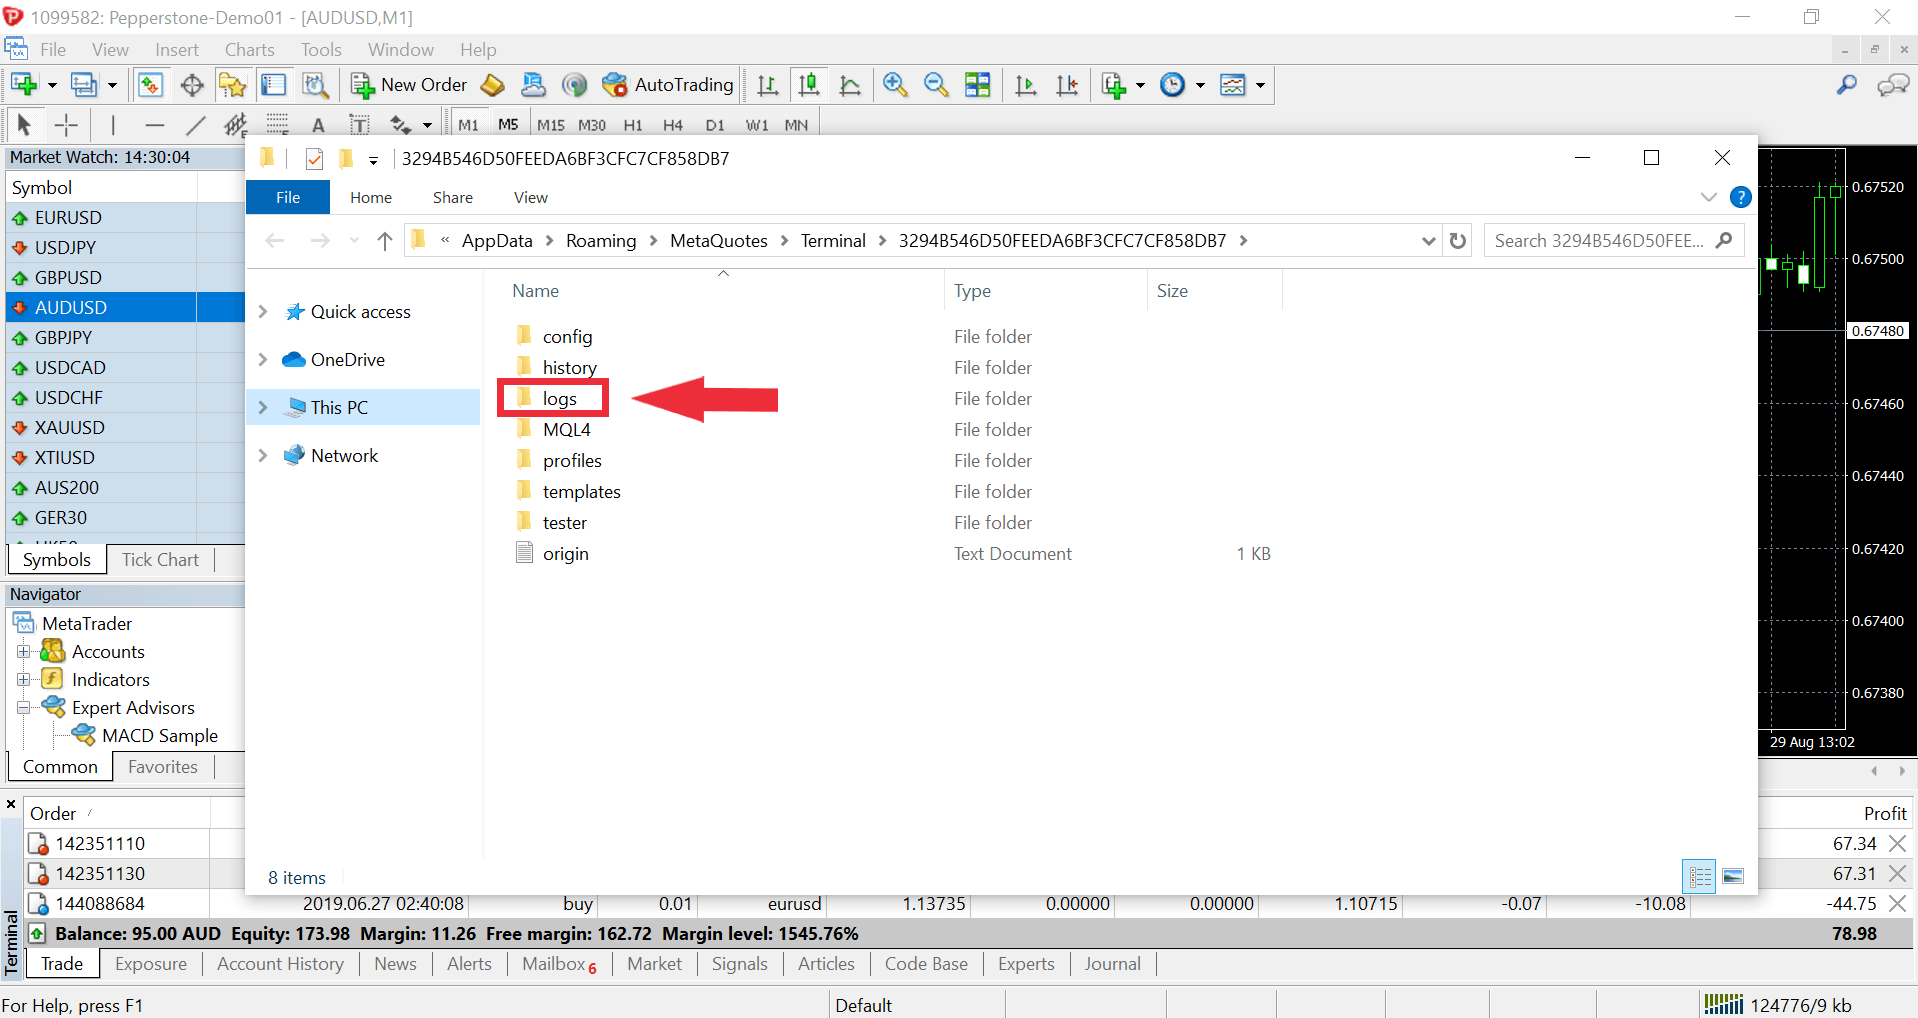Toggle the Market Watch toolbar icon

(x=150, y=85)
